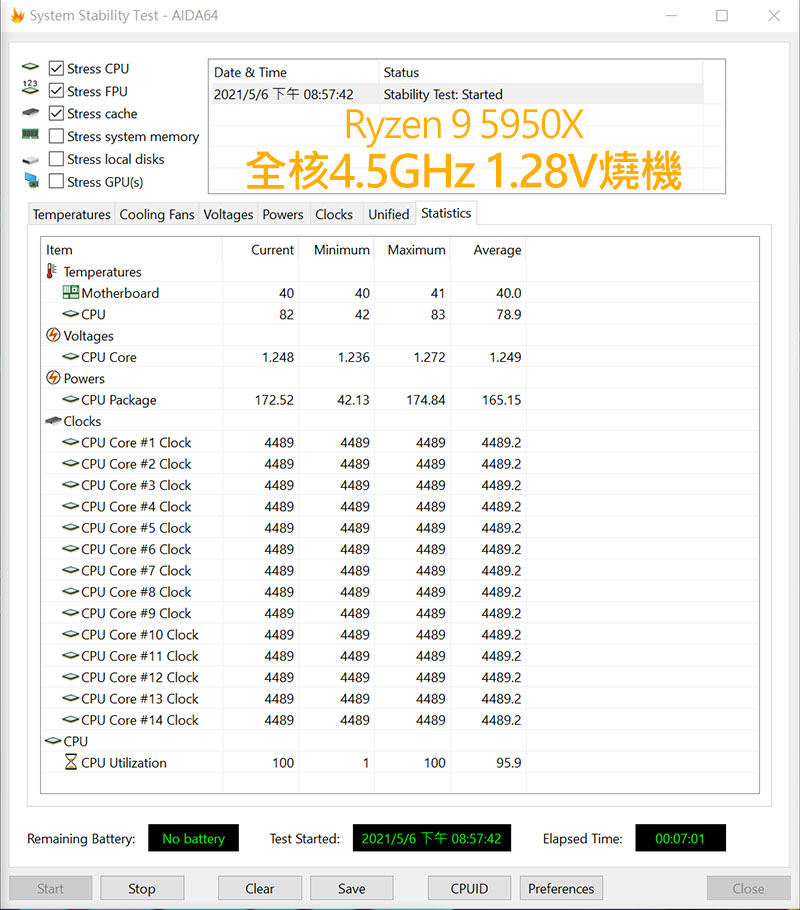Click the Average column header
Viewport: 800px width, 910px height.
click(x=488, y=250)
